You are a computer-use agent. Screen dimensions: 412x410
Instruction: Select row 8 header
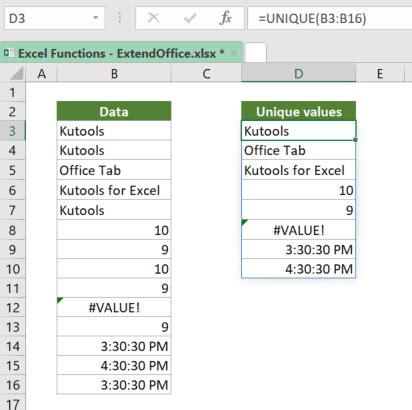[x=13, y=230]
